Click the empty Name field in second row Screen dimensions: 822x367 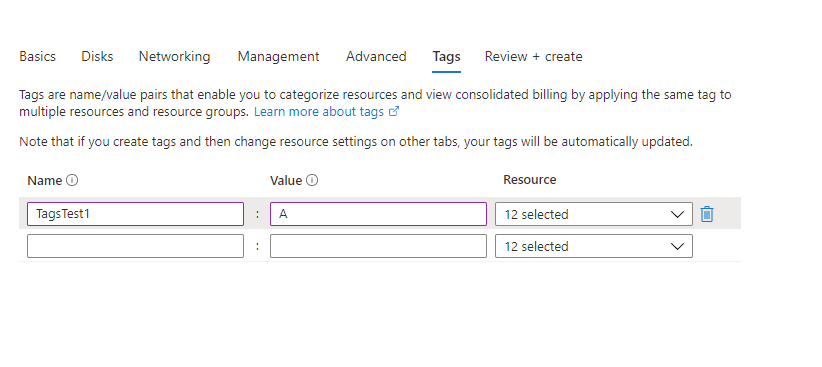[x=135, y=246]
